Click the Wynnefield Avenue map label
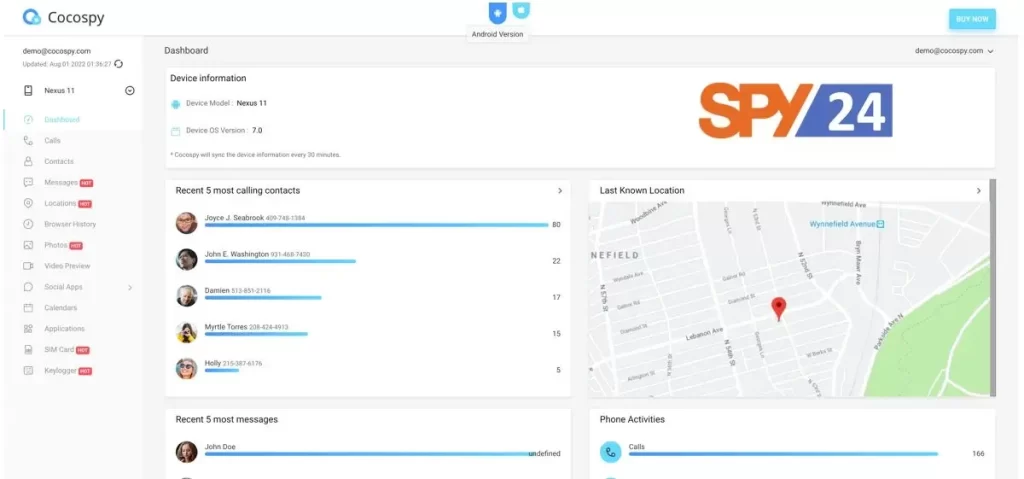1024x479 pixels. (x=842, y=224)
